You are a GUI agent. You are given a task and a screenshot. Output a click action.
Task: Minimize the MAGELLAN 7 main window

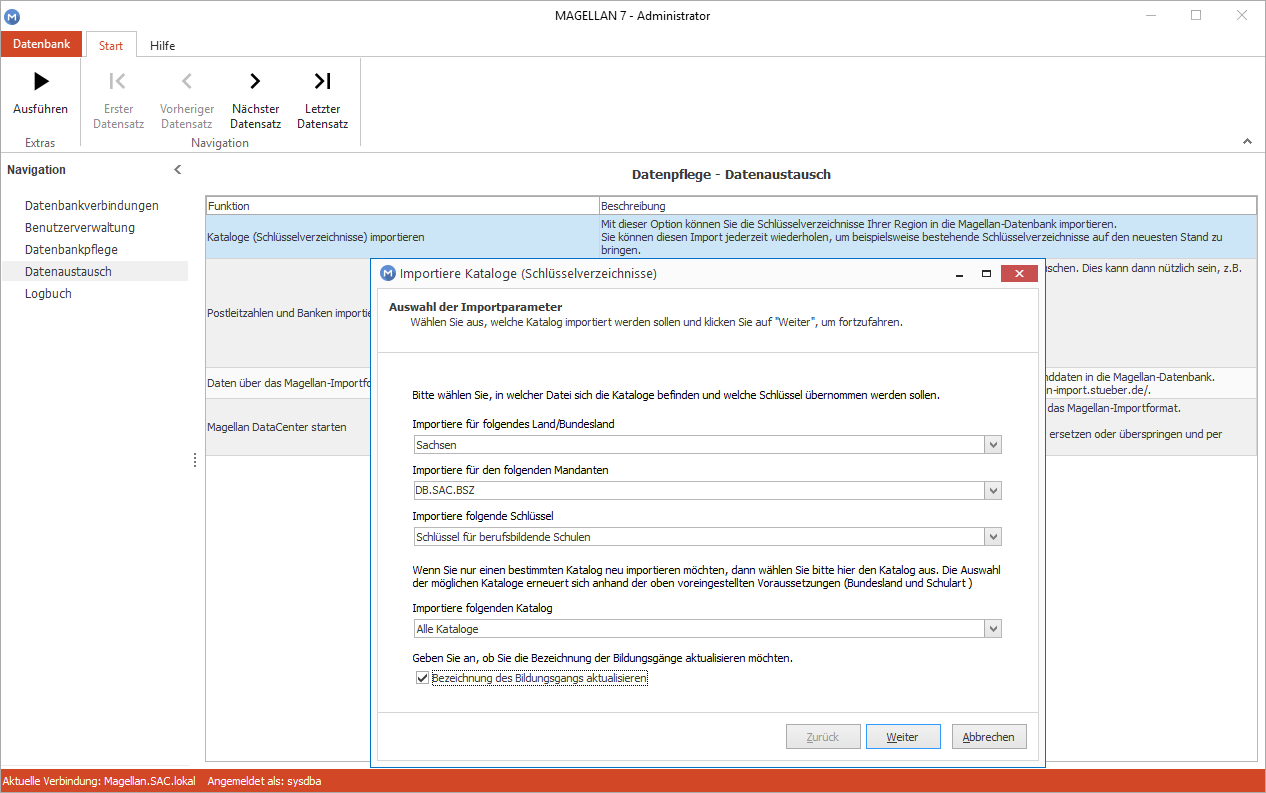pos(1151,15)
